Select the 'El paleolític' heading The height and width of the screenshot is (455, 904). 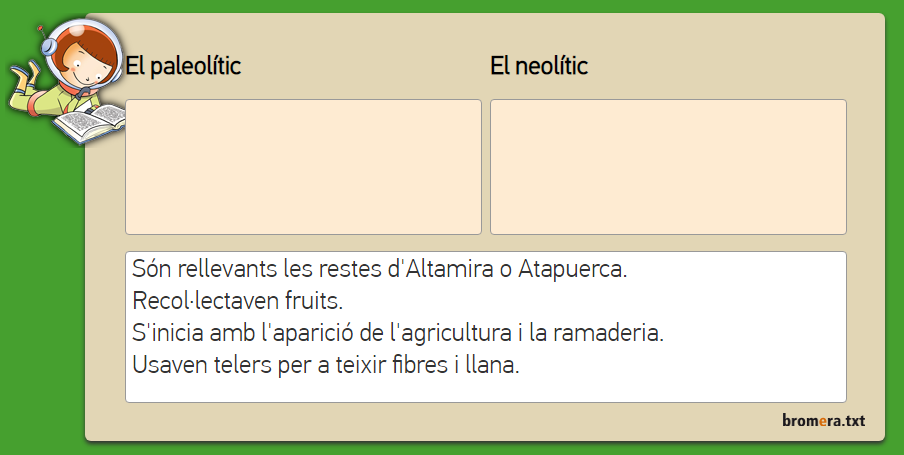coord(183,67)
